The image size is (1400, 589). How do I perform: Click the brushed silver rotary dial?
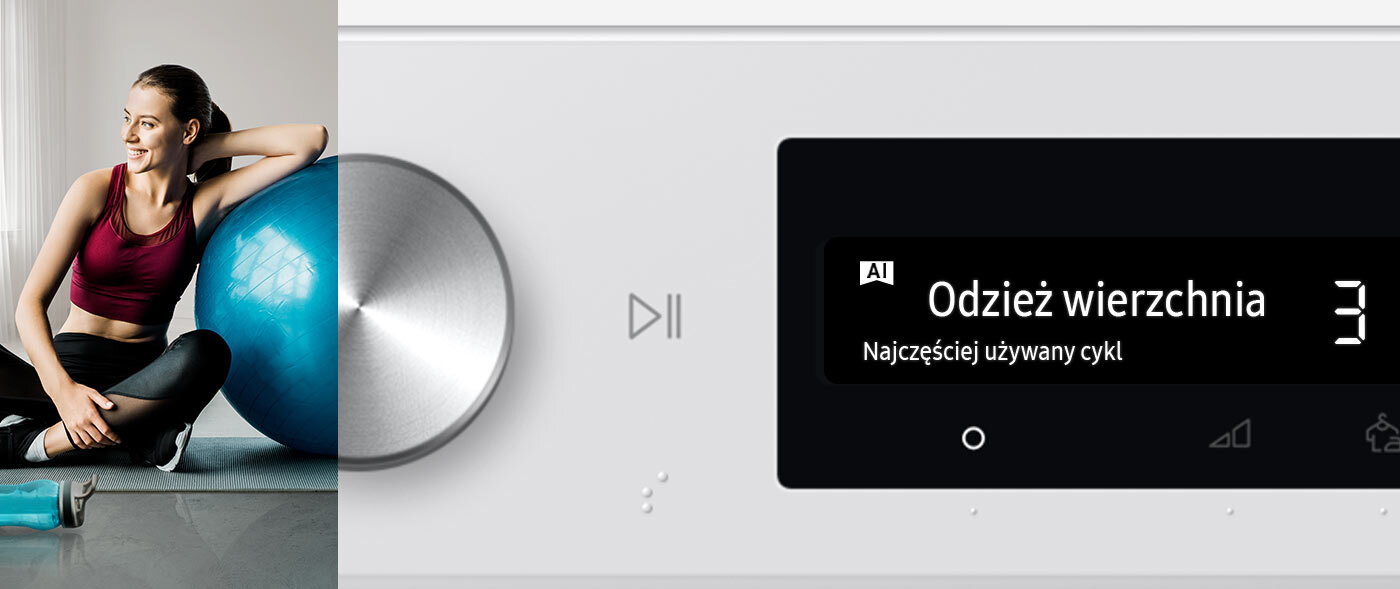pos(425,312)
